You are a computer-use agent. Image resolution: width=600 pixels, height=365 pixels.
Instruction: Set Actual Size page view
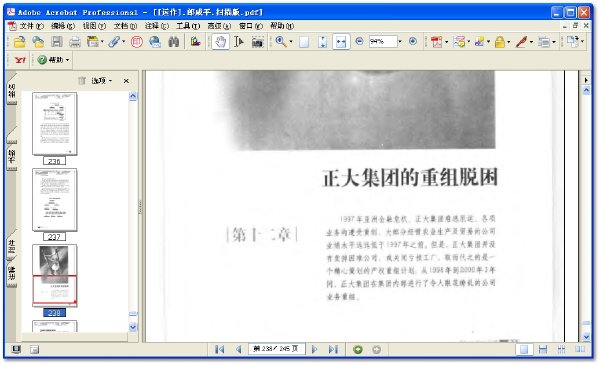coord(304,42)
